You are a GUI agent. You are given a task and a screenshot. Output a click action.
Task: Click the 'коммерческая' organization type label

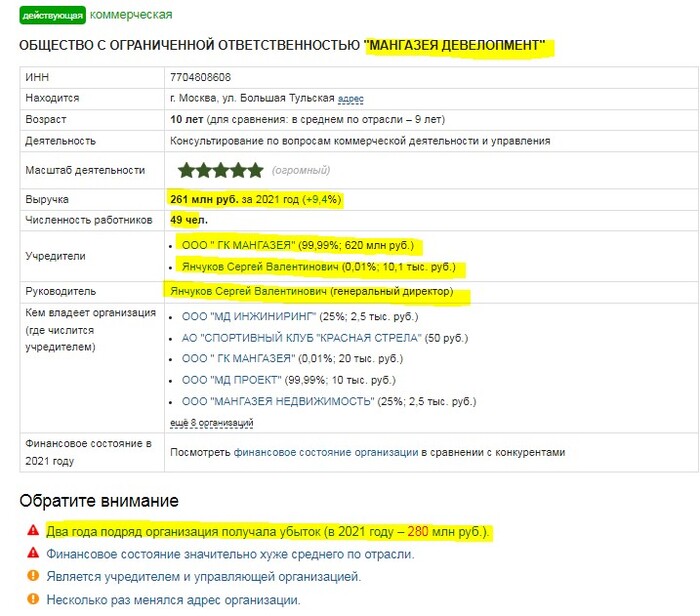131,15
